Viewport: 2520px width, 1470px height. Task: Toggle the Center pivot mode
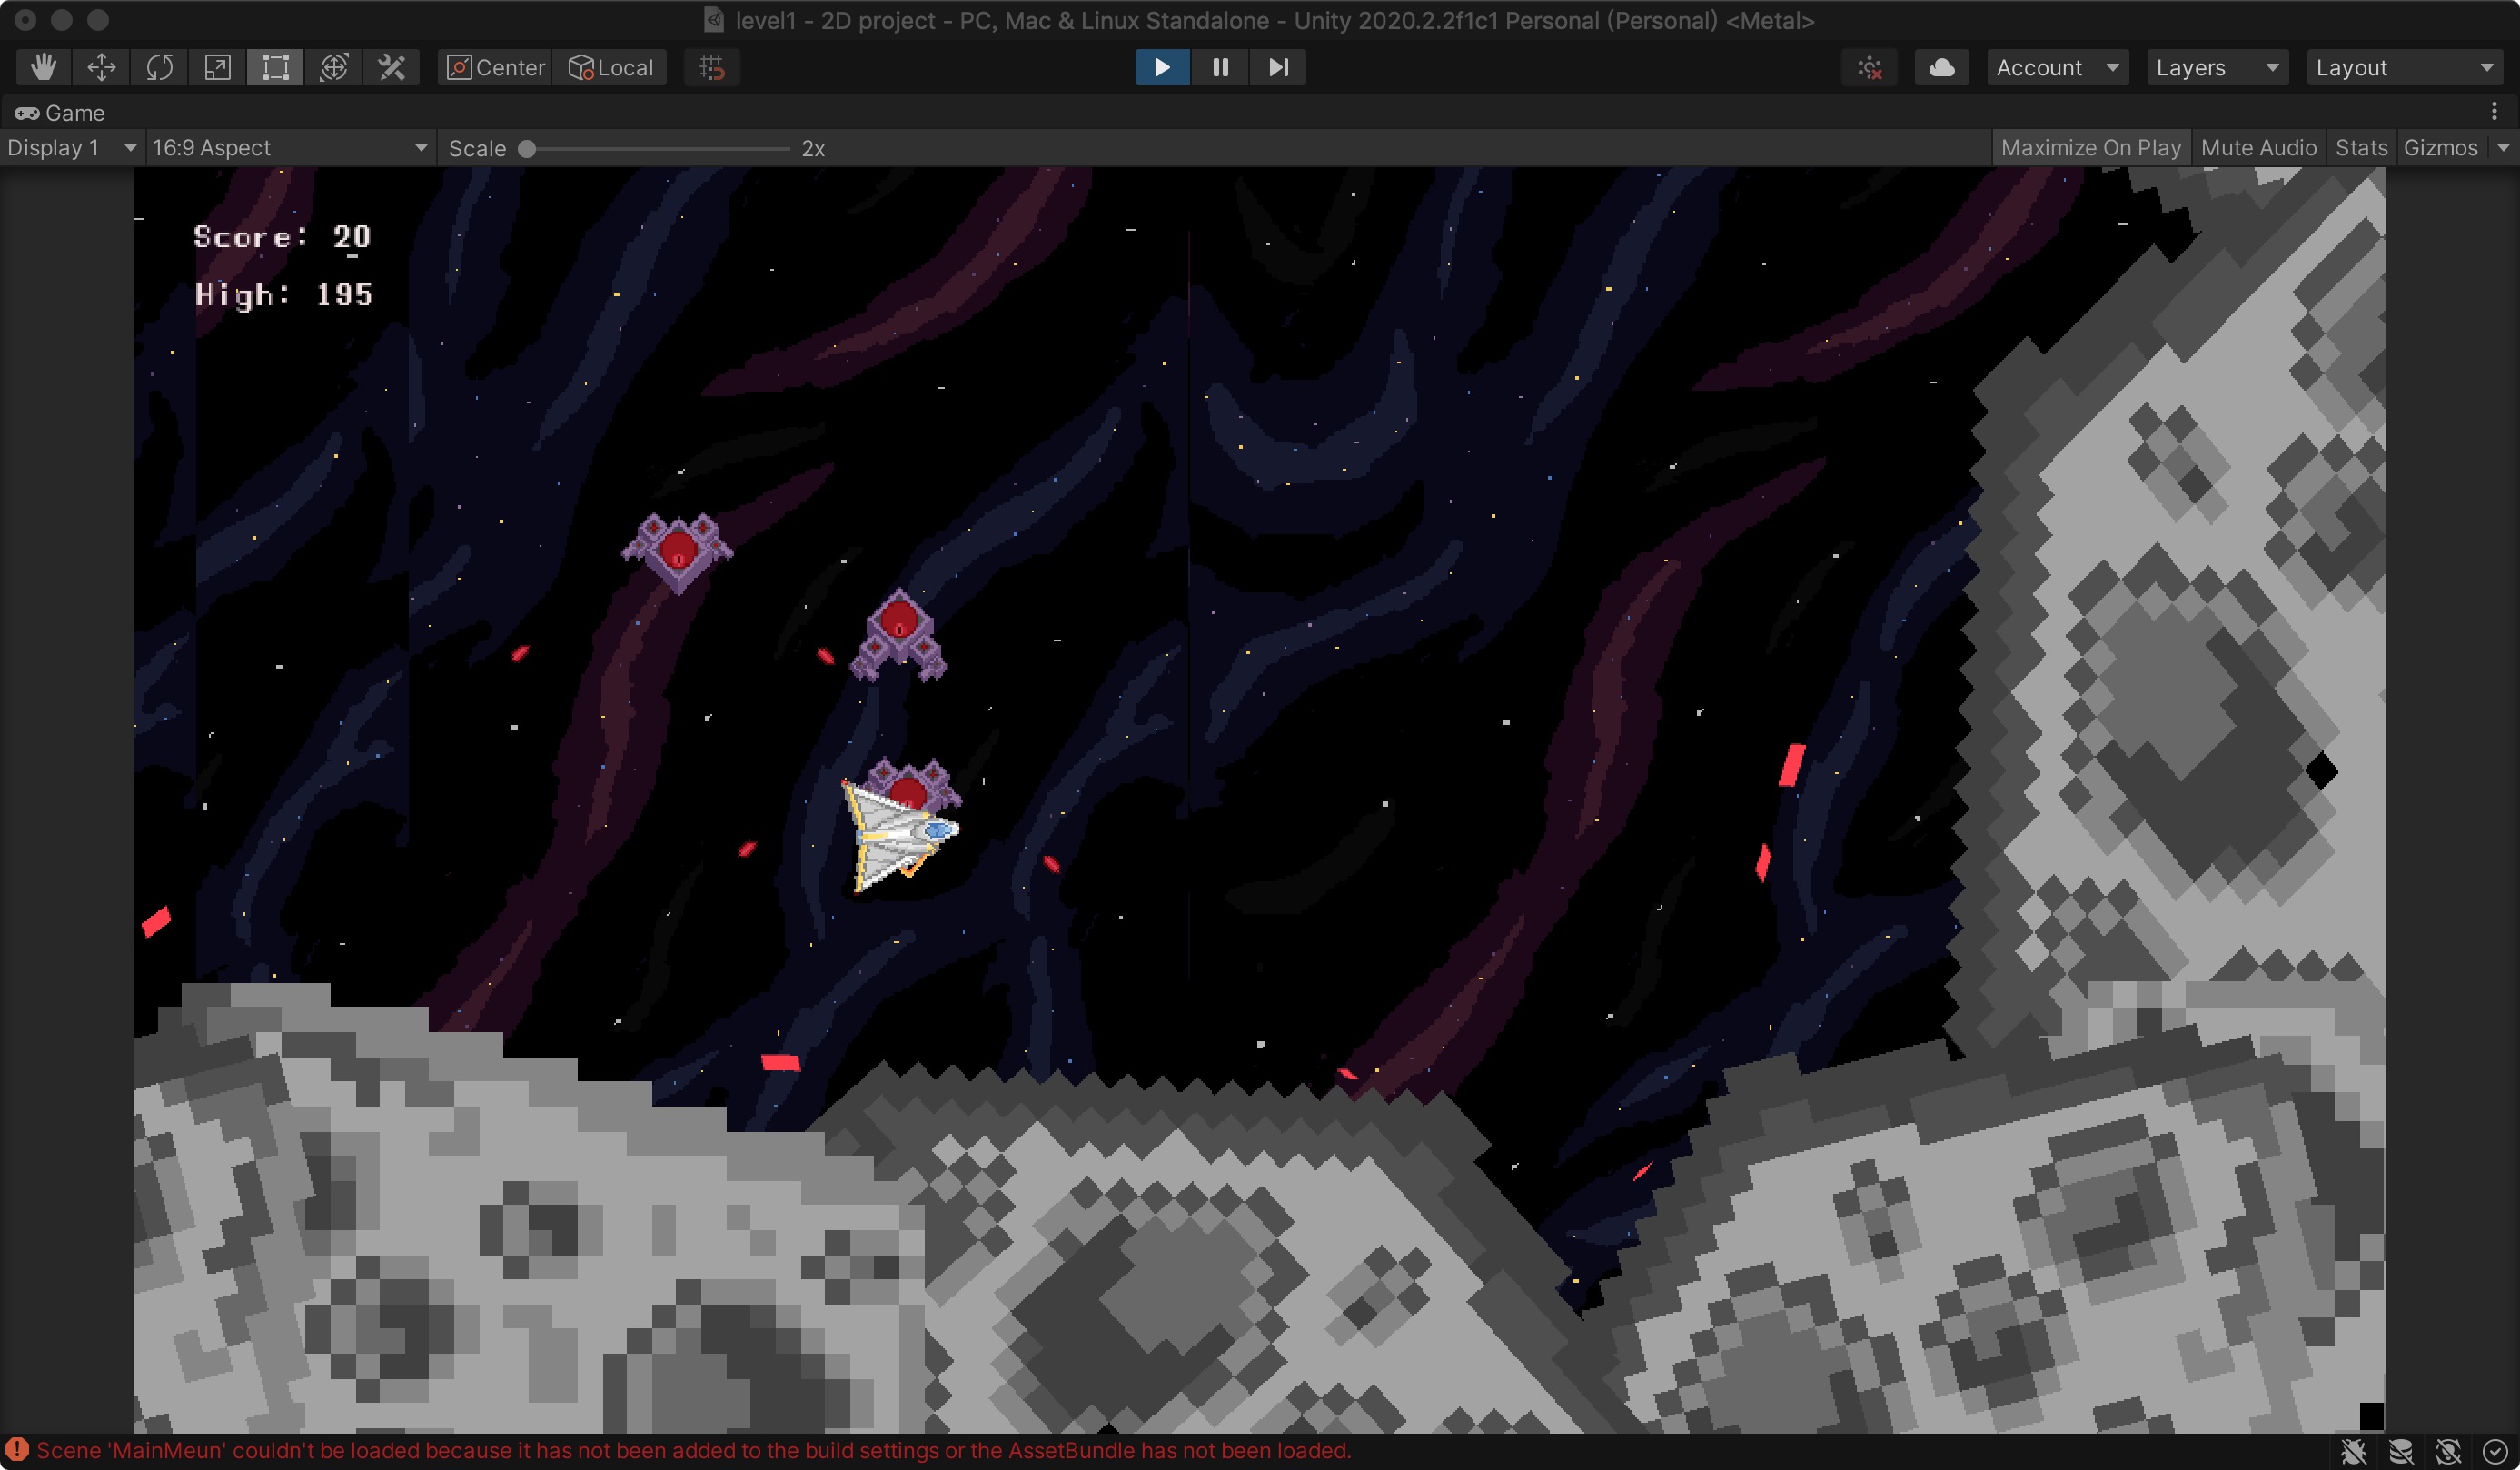(x=494, y=67)
